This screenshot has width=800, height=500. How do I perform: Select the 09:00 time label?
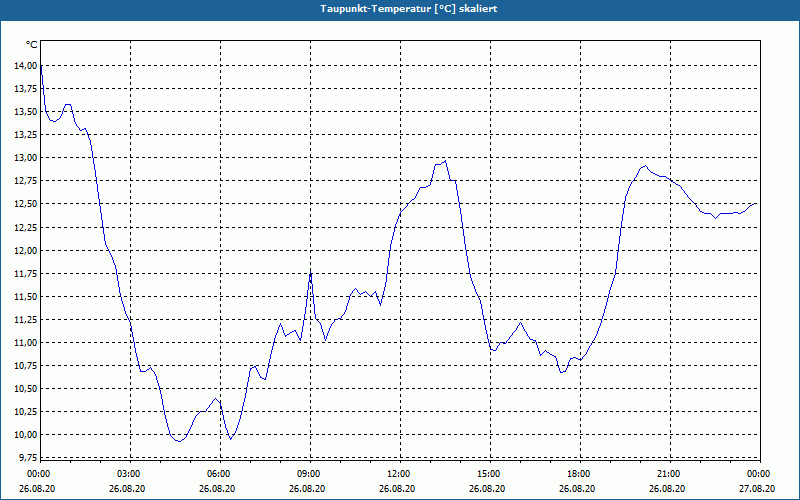[x=308, y=474]
